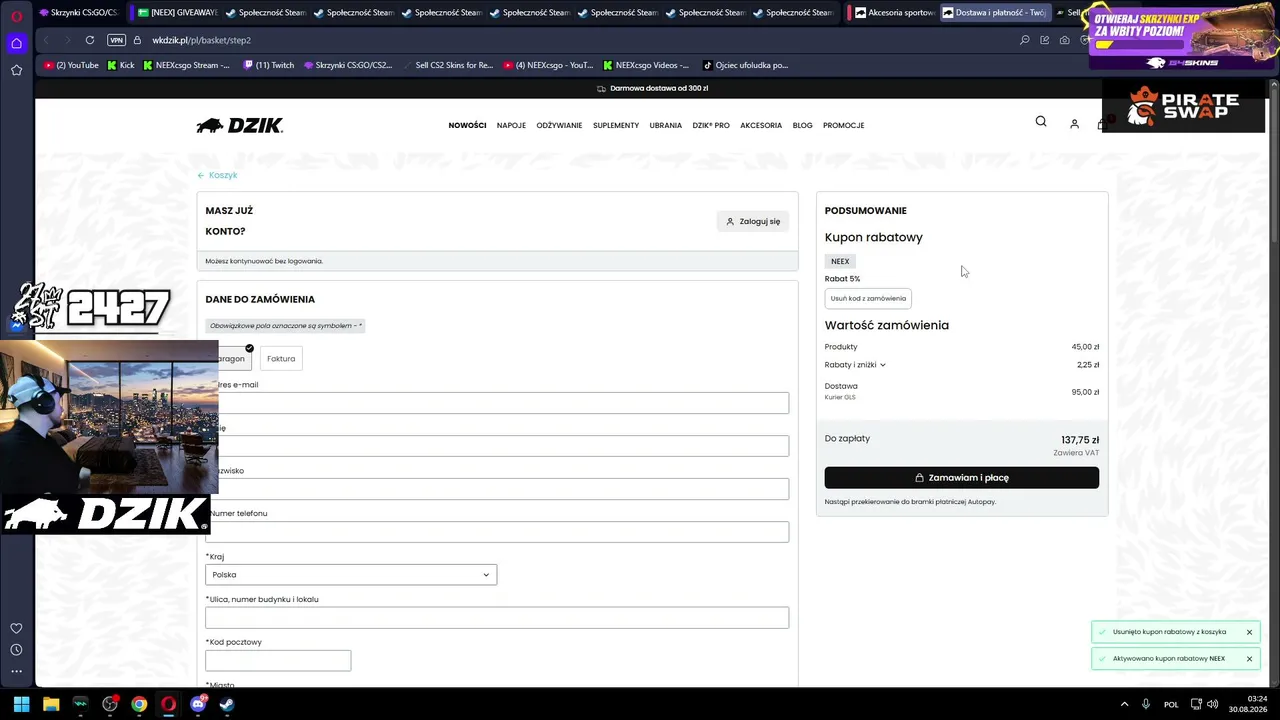Open the Windows Start menu
Viewport: 1280px width, 720px height.
[x=21, y=704]
